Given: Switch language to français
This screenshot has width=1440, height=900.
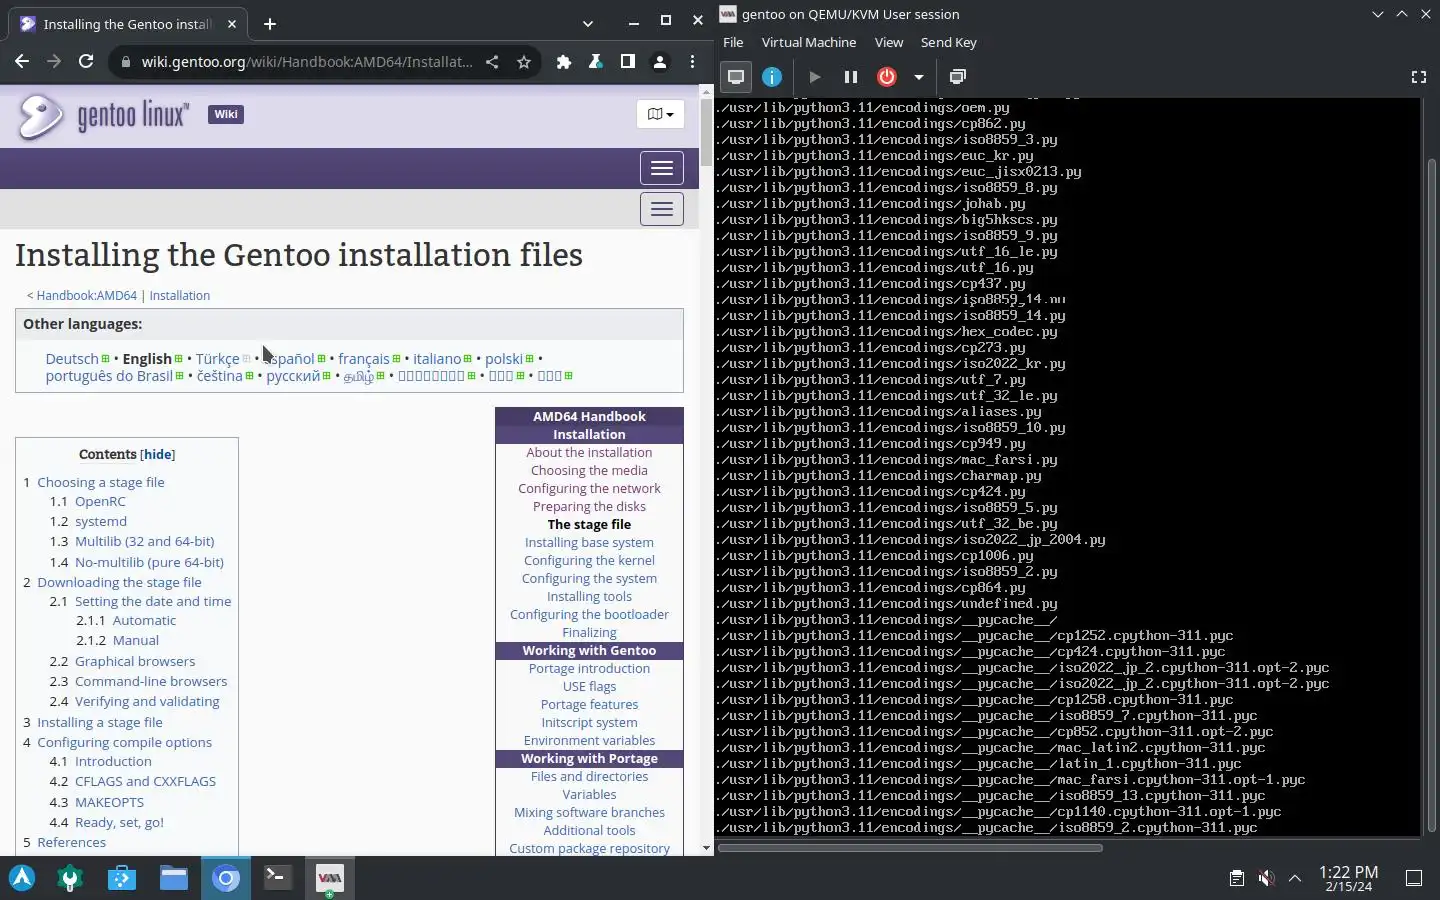Looking at the screenshot, I should (364, 359).
